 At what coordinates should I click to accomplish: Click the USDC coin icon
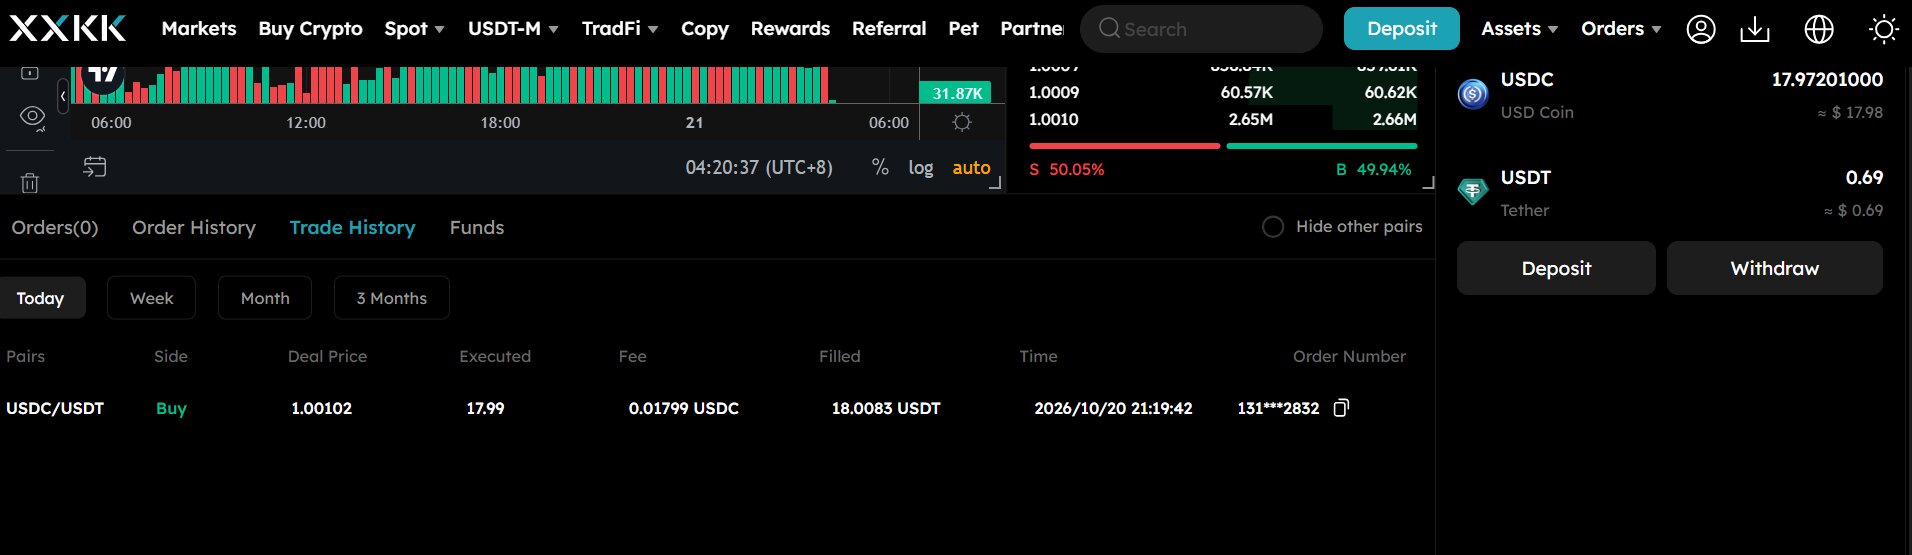(1472, 94)
